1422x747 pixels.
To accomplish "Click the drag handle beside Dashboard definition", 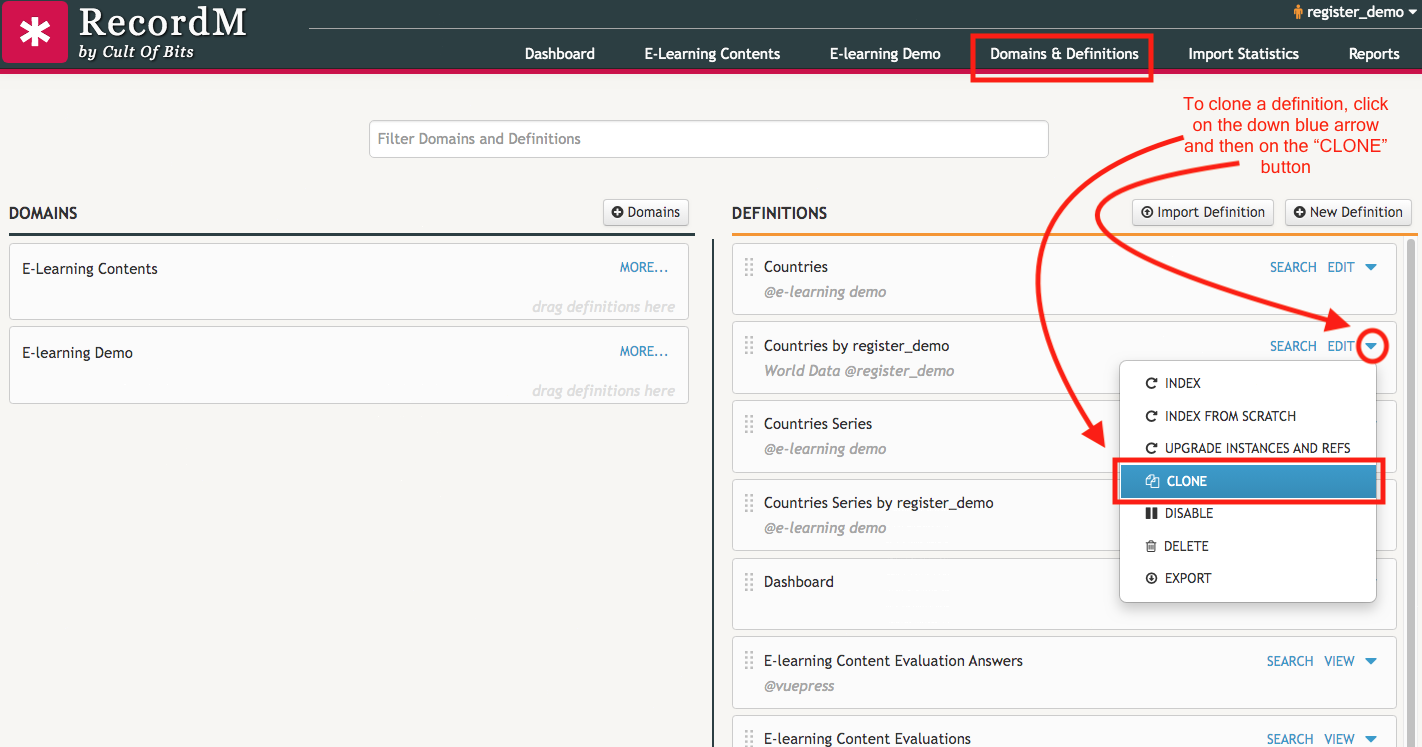I will tap(749, 582).
